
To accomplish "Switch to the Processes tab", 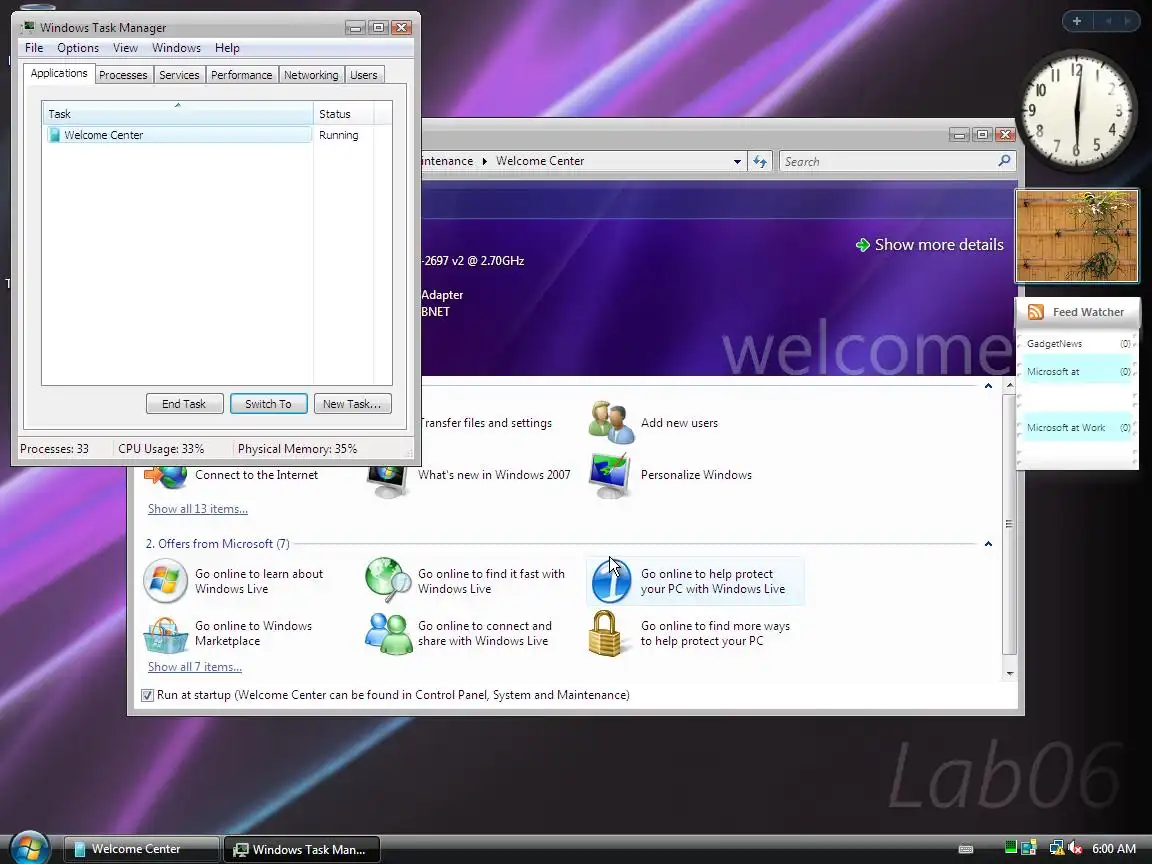I will [x=123, y=75].
